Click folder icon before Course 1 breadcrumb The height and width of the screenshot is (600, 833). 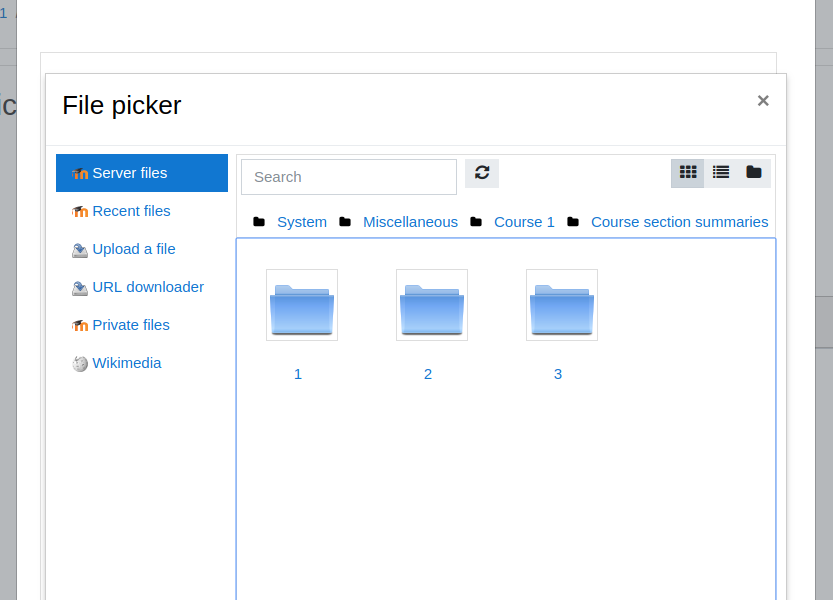pyautogui.click(x=476, y=222)
